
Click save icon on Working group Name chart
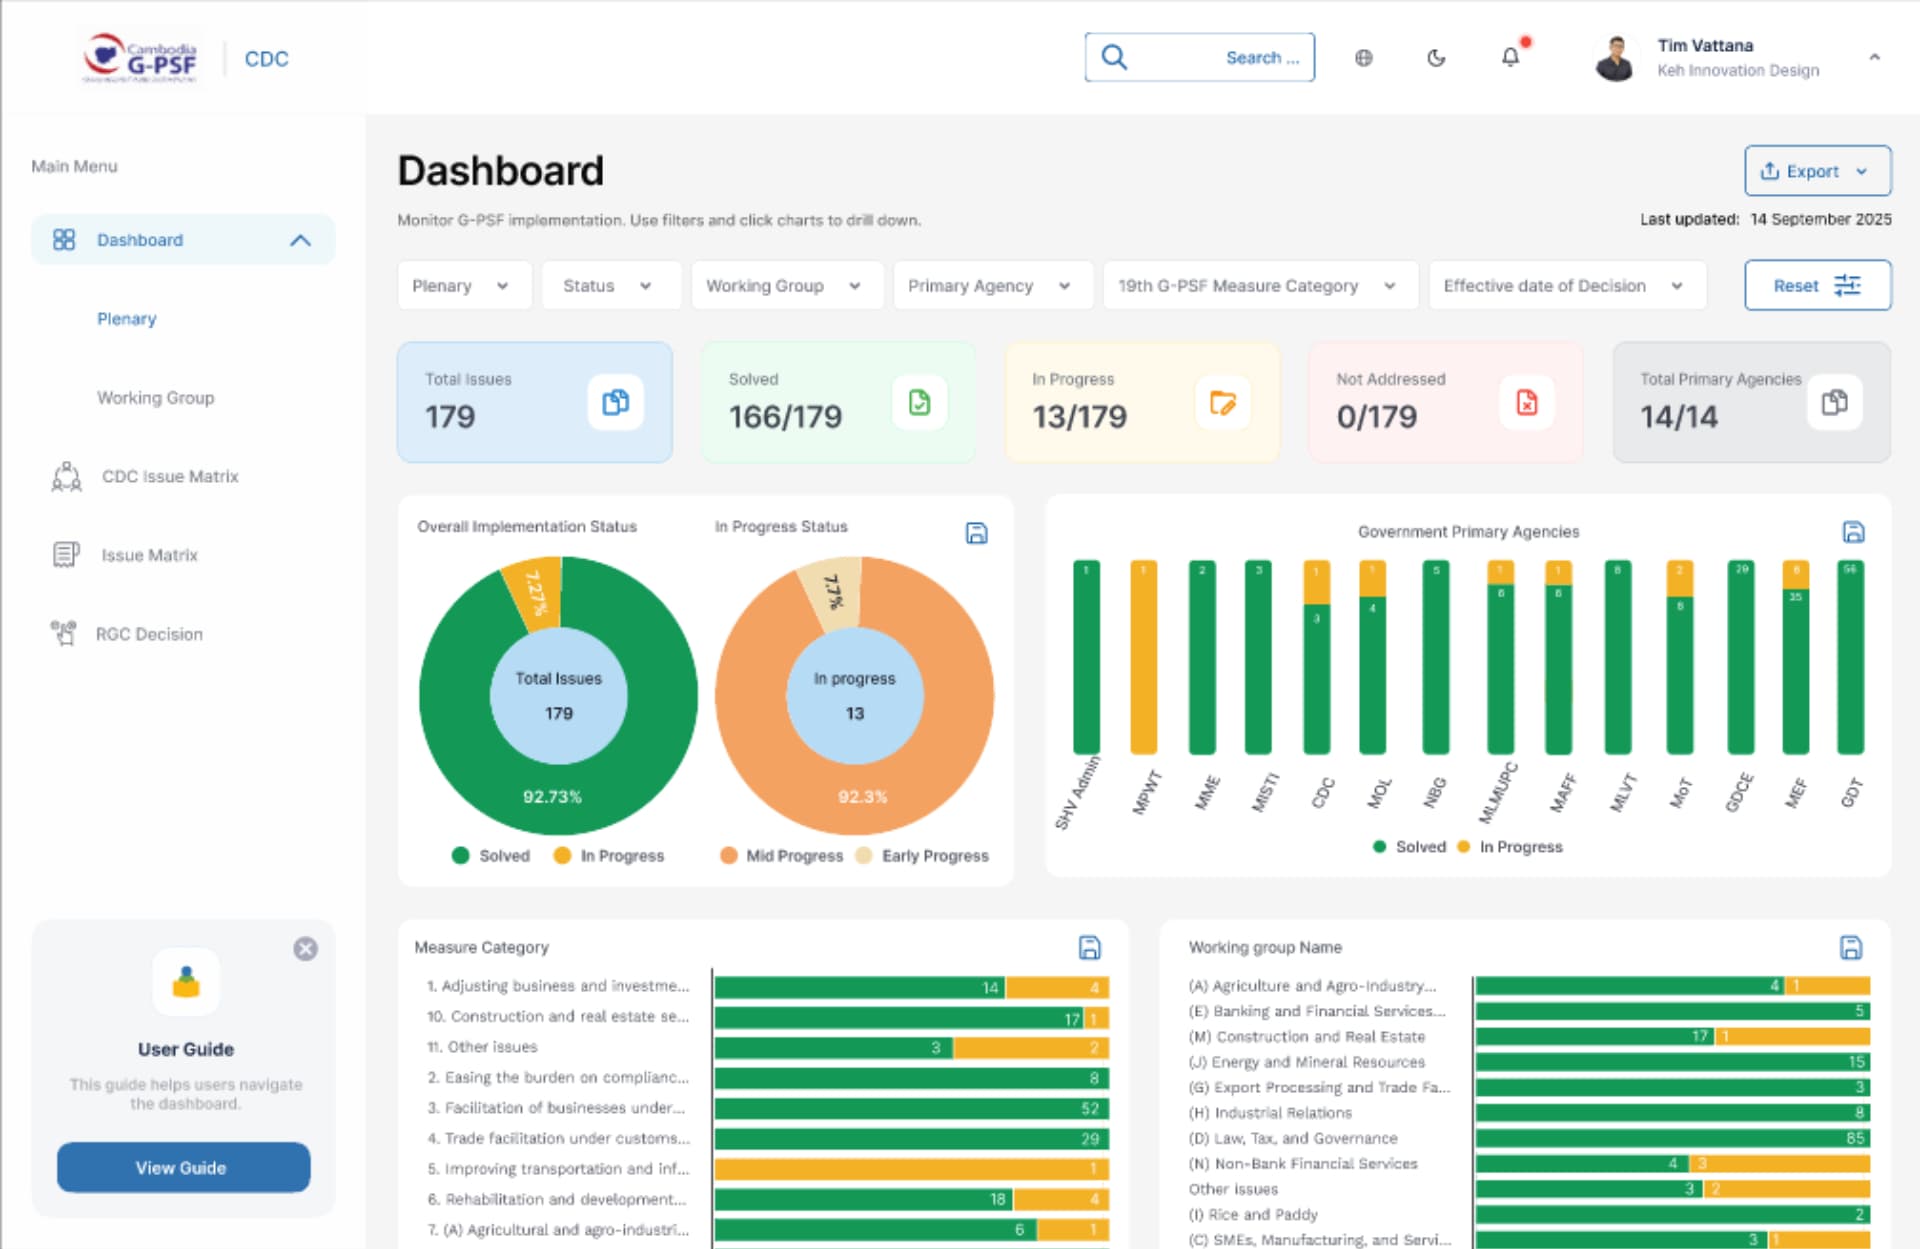point(1851,947)
